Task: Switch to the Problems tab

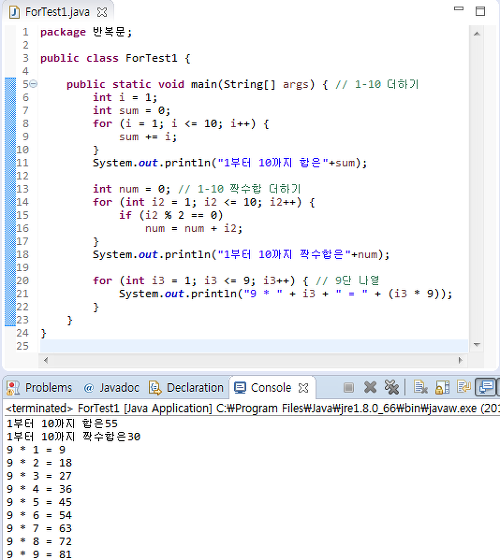Action: point(39,388)
